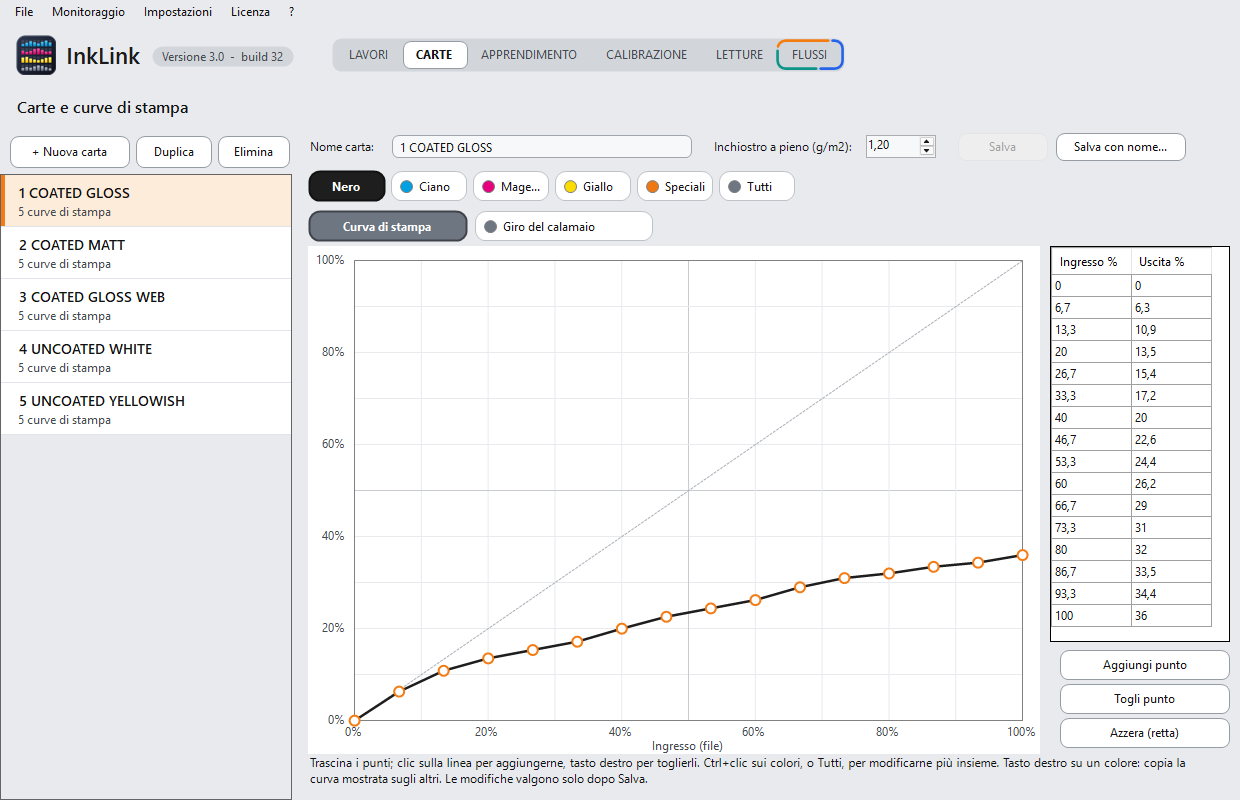This screenshot has height=800, width=1240.
Task: Select Tutti to edit all colors
Action: [757, 186]
